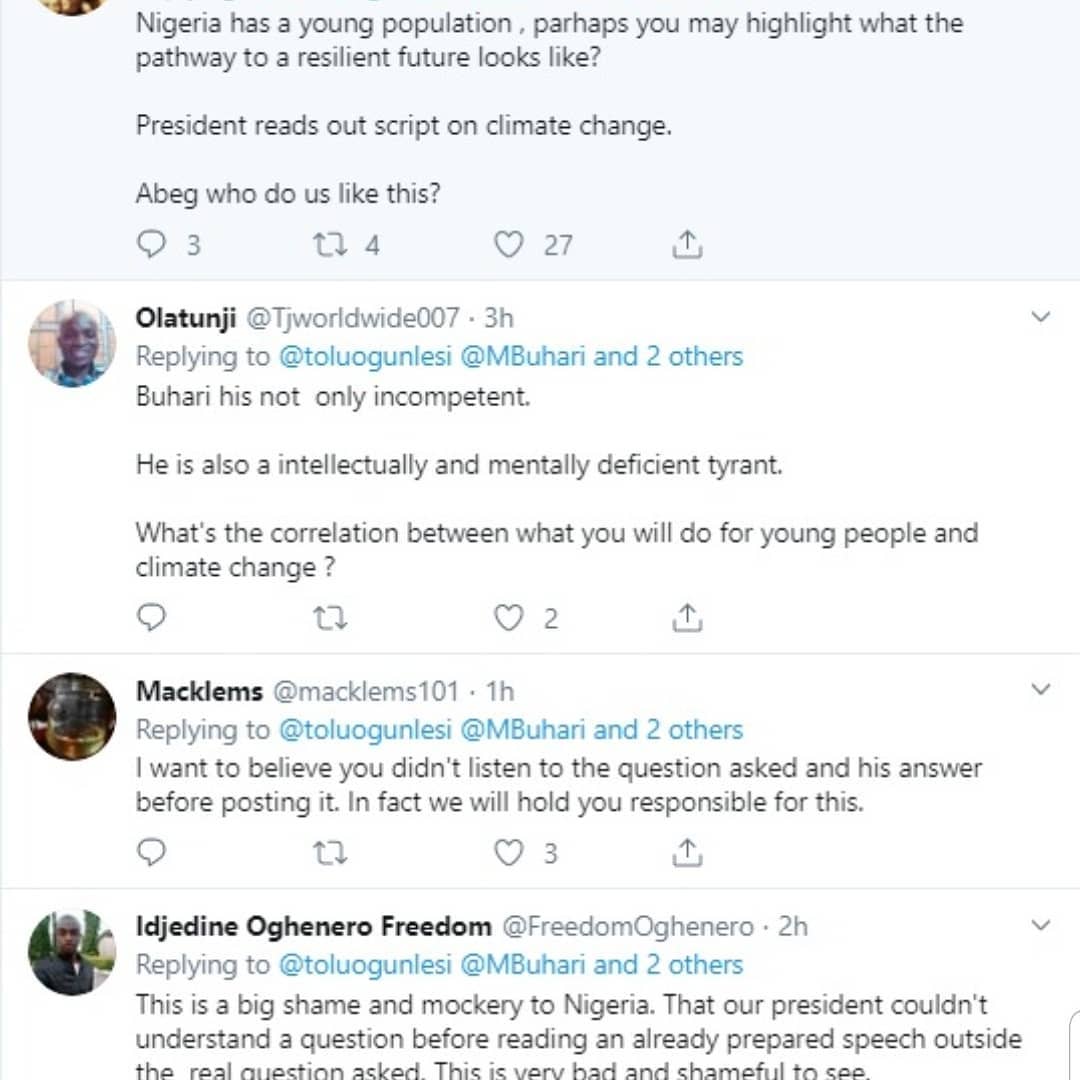Reply to Olatunji's tweet
This screenshot has width=1080, height=1080.
pyautogui.click(x=151, y=618)
